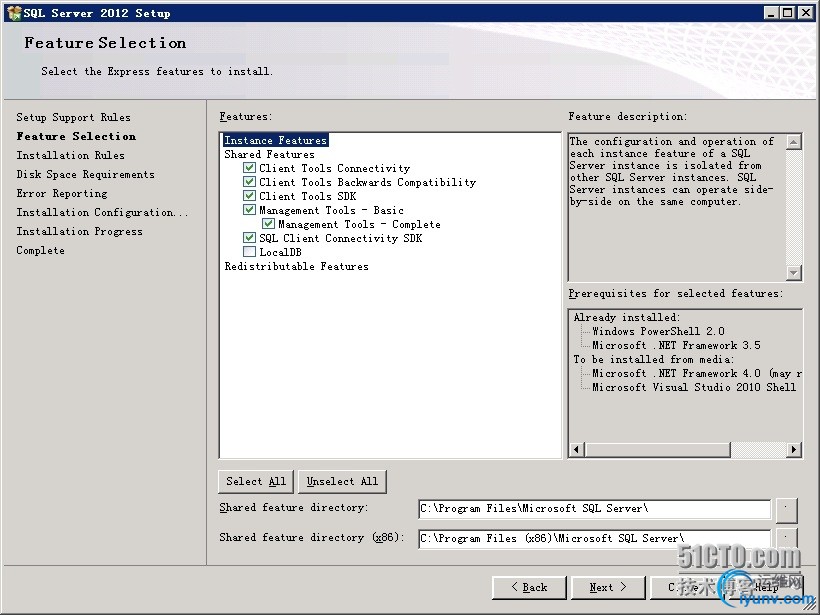Click Next to continue setup
Screen dimensions: 820x615
click(x=608, y=588)
